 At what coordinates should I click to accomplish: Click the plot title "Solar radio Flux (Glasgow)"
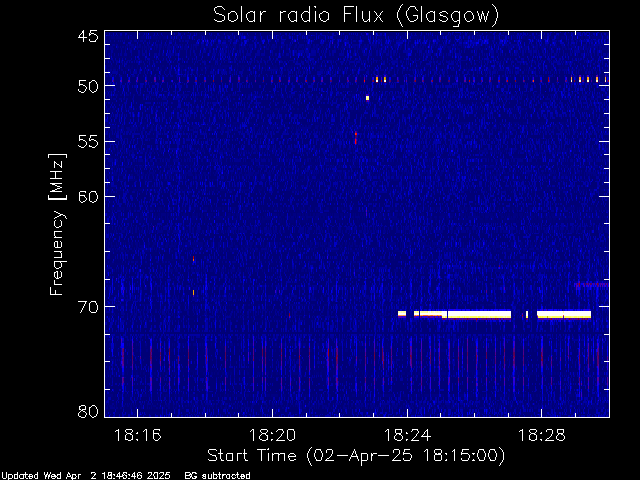pyautogui.click(x=356, y=16)
